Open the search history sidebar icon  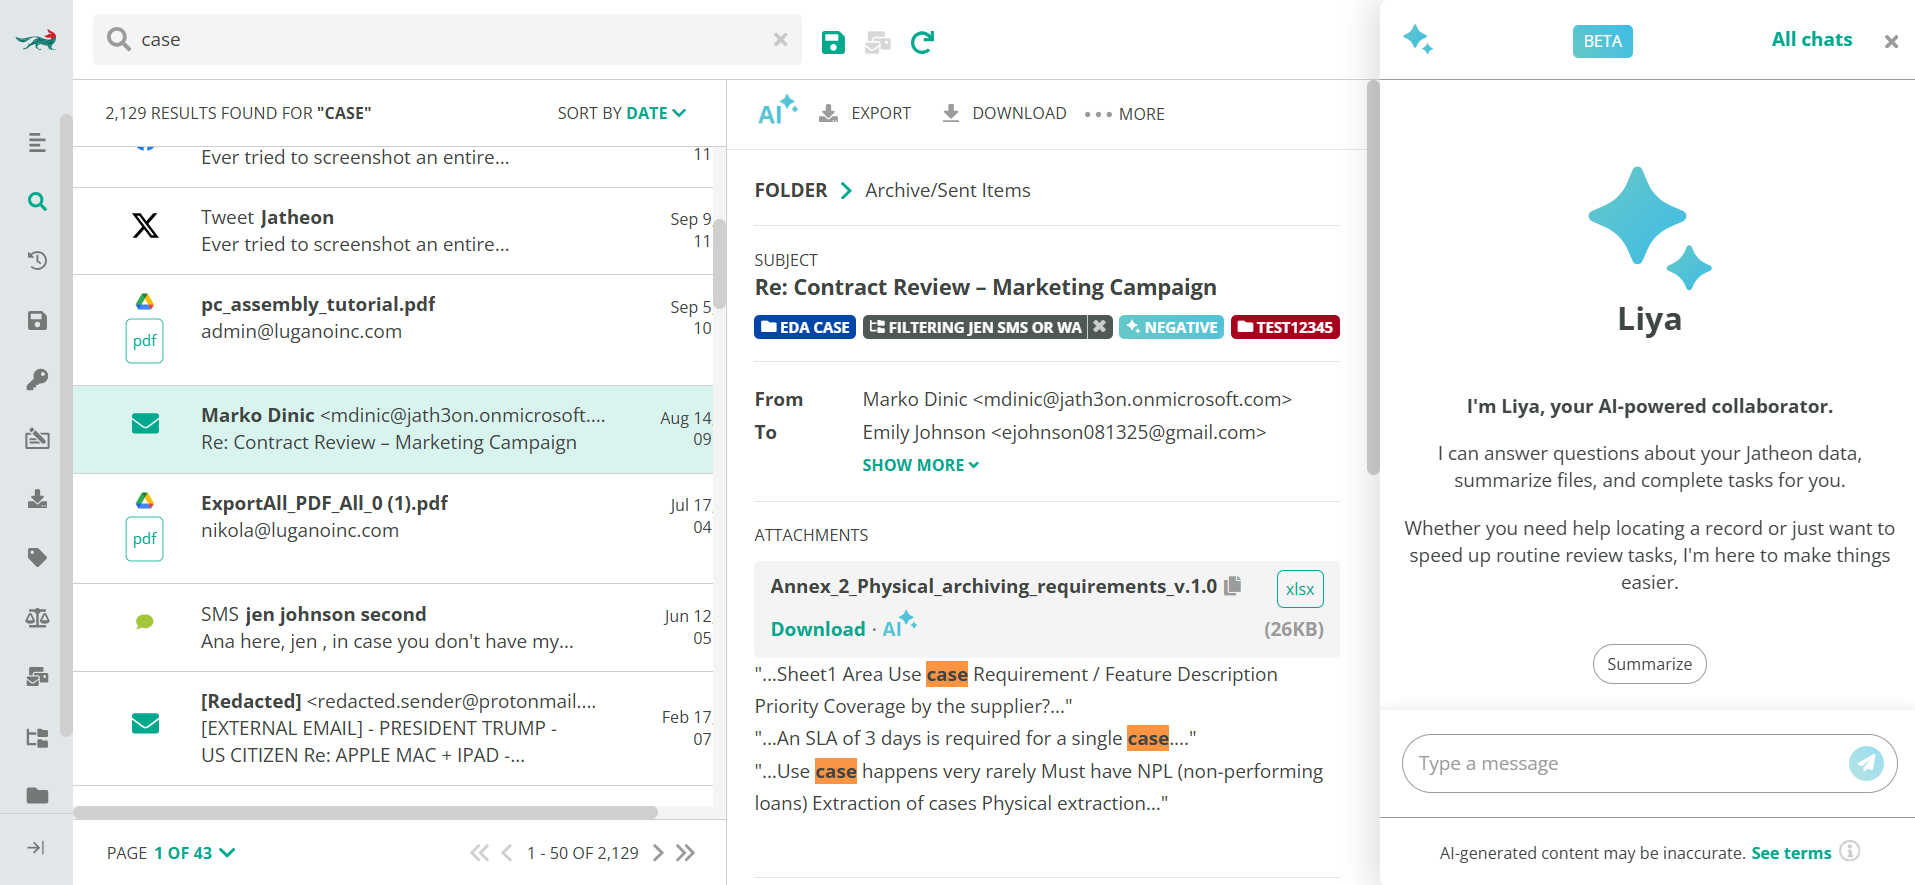37,261
